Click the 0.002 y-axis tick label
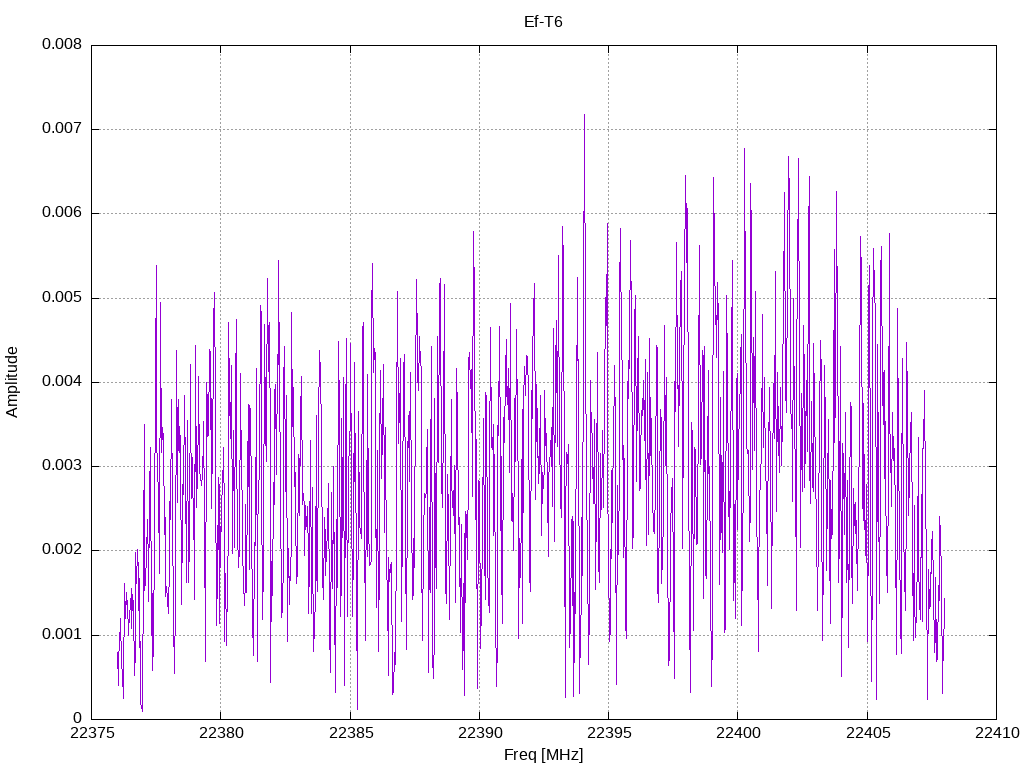This screenshot has width=1024, height=768. tap(62, 550)
